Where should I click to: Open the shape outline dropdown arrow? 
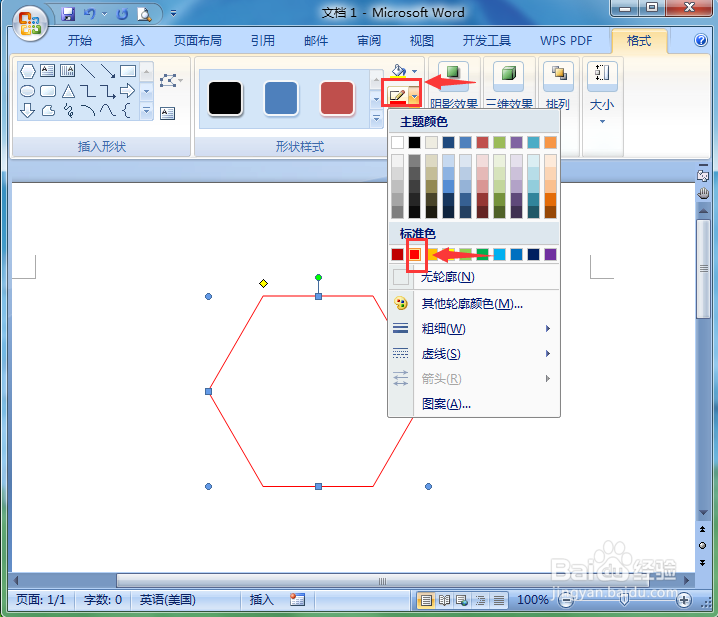click(x=414, y=97)
